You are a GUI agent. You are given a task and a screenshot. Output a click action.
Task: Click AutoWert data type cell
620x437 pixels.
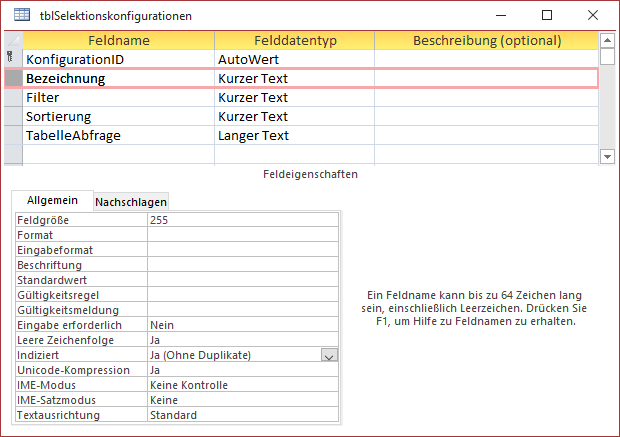coord(295,59)
